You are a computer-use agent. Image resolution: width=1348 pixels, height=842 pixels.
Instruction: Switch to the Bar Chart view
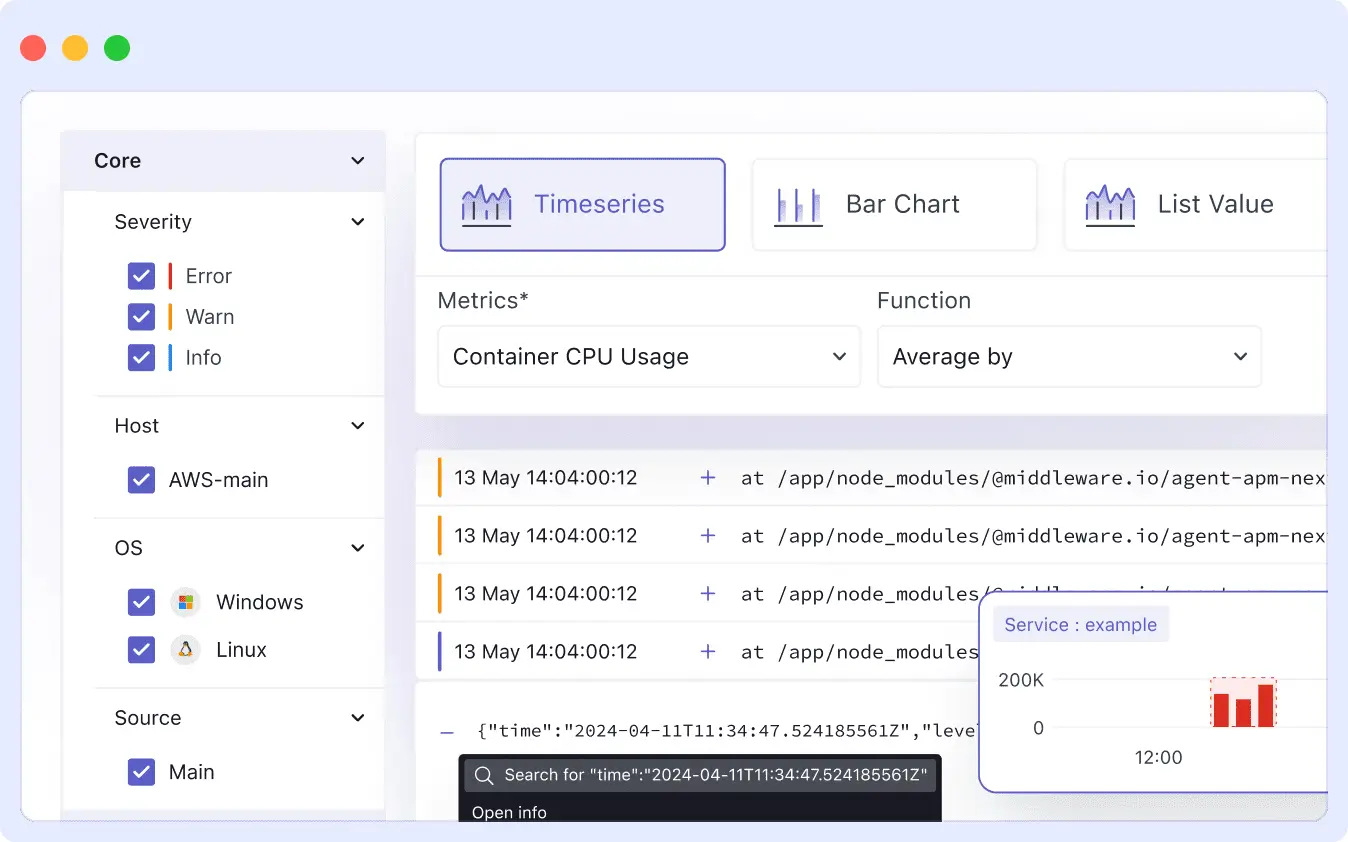tap(895, 203)
